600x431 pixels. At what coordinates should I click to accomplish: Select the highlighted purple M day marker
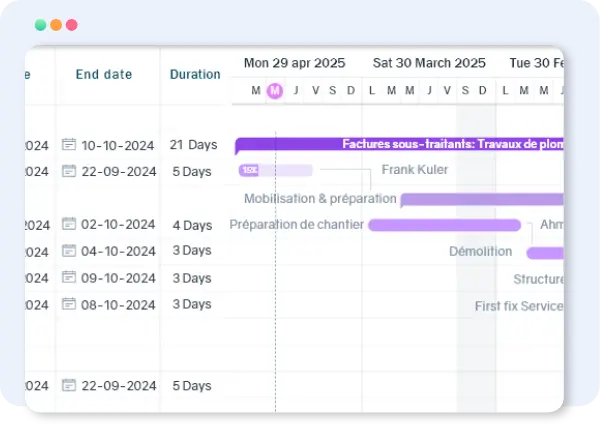coord(275,91)
